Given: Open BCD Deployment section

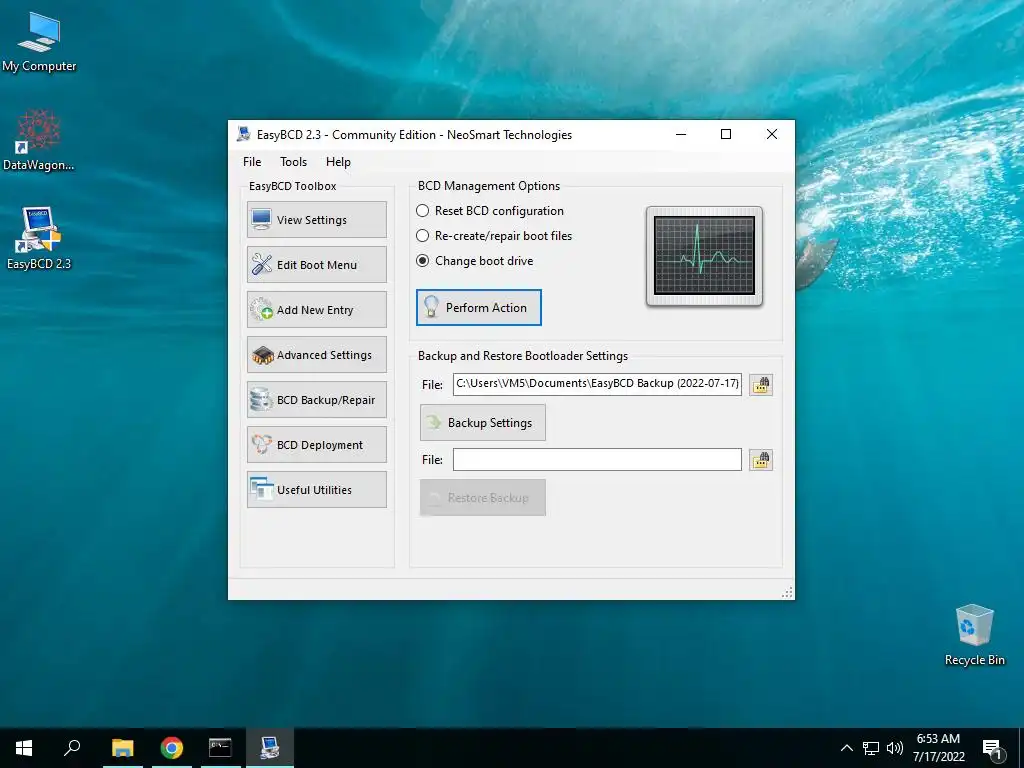Looking at the screenshot, I should pos(317,445).
